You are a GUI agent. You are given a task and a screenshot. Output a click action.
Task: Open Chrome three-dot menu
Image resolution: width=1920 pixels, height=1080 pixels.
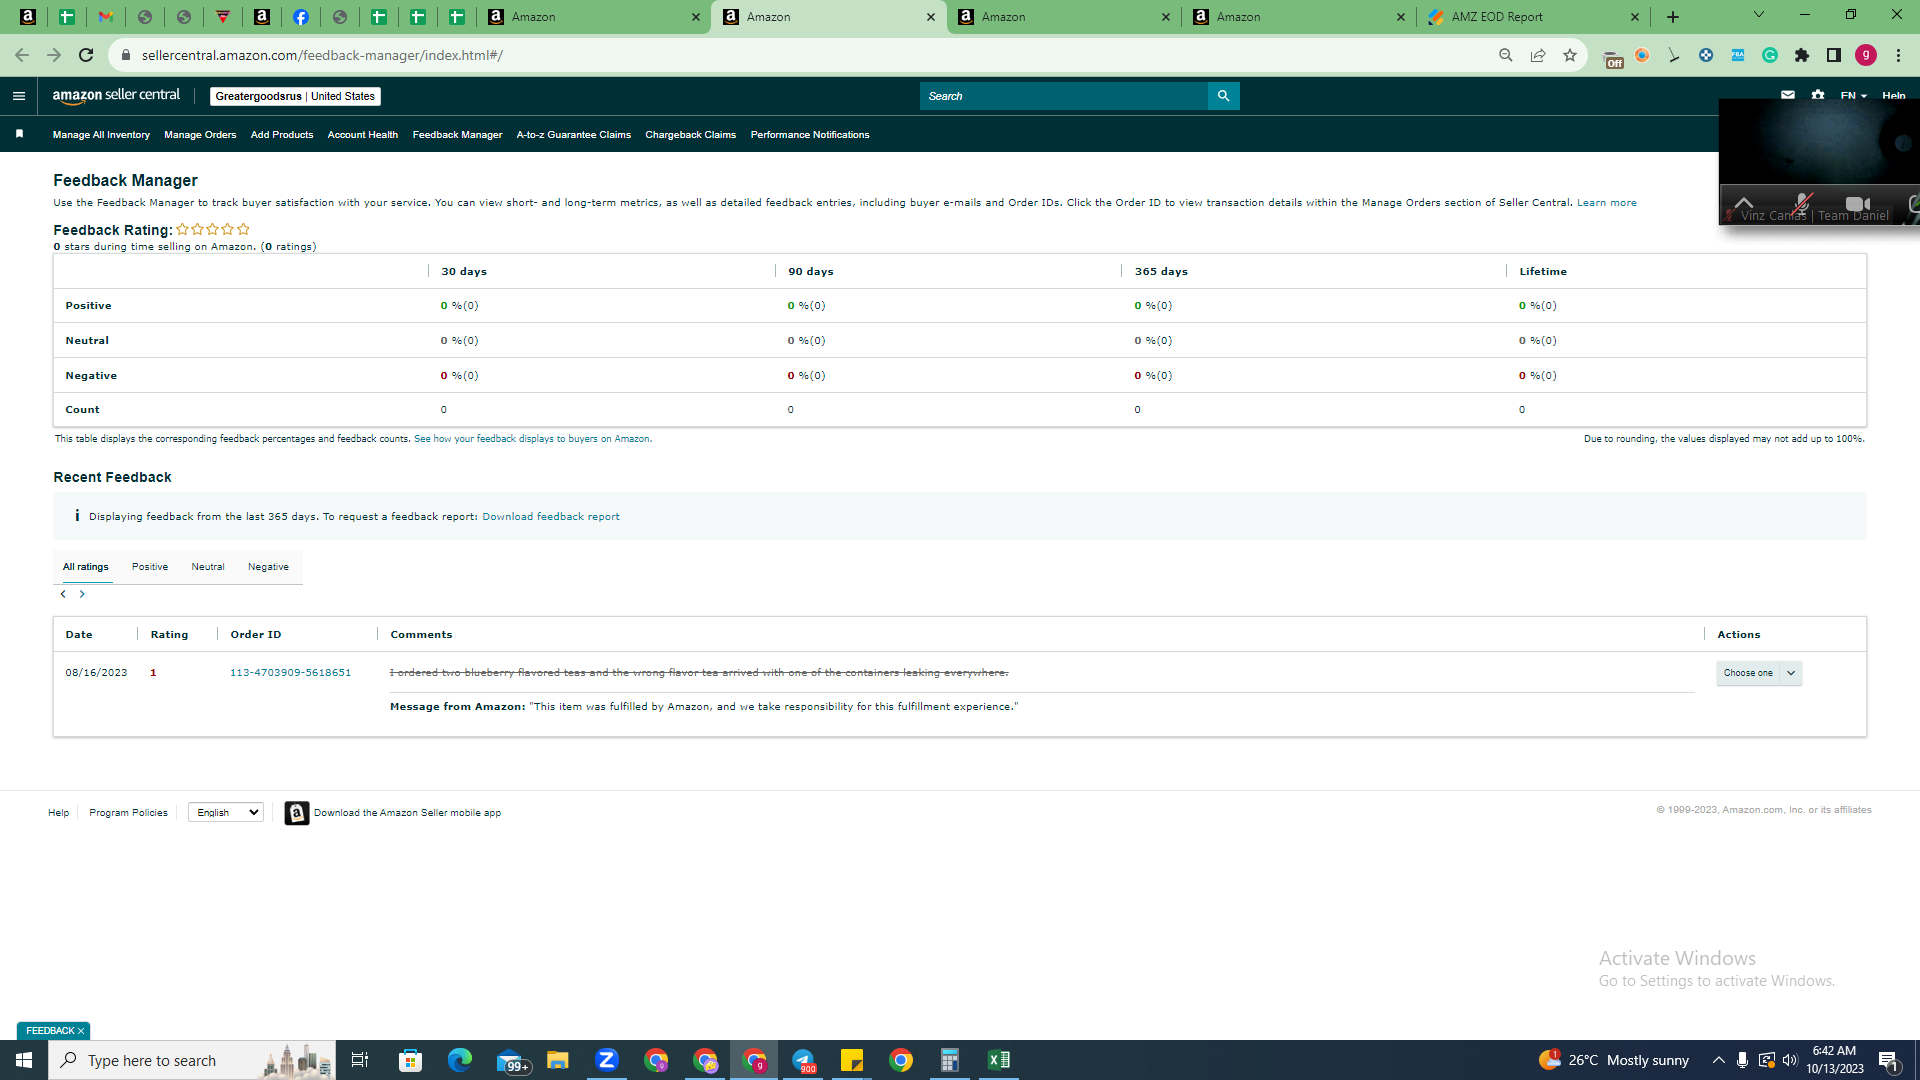[1898, 55]
